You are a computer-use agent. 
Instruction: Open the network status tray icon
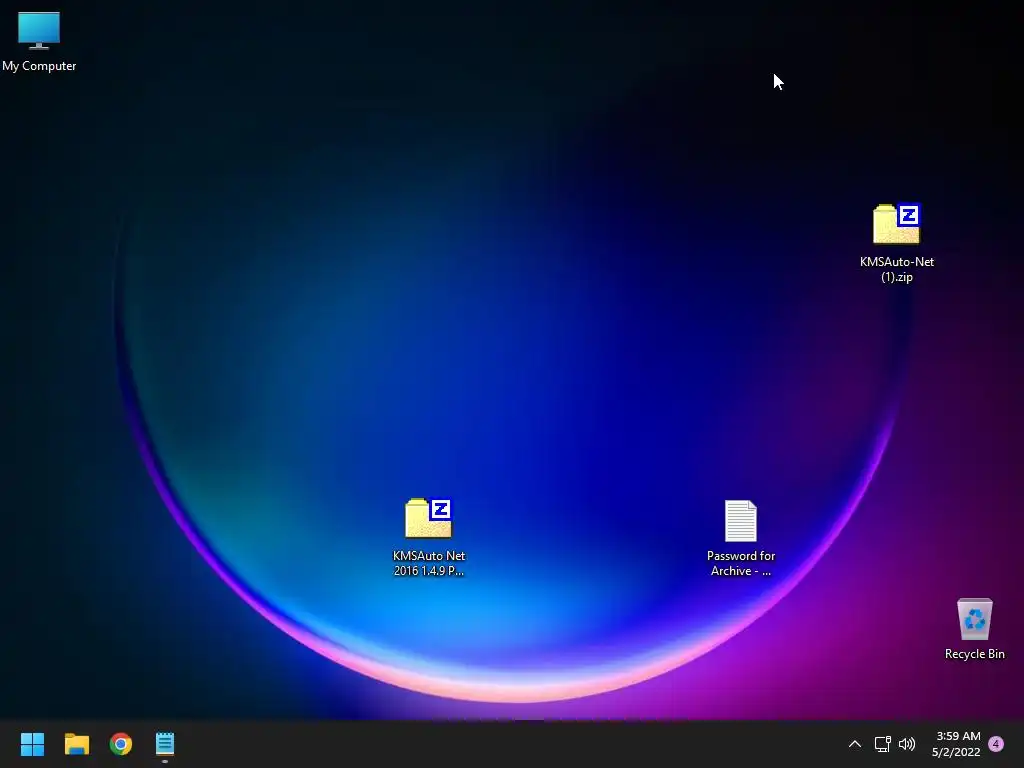tap(882, 744)
